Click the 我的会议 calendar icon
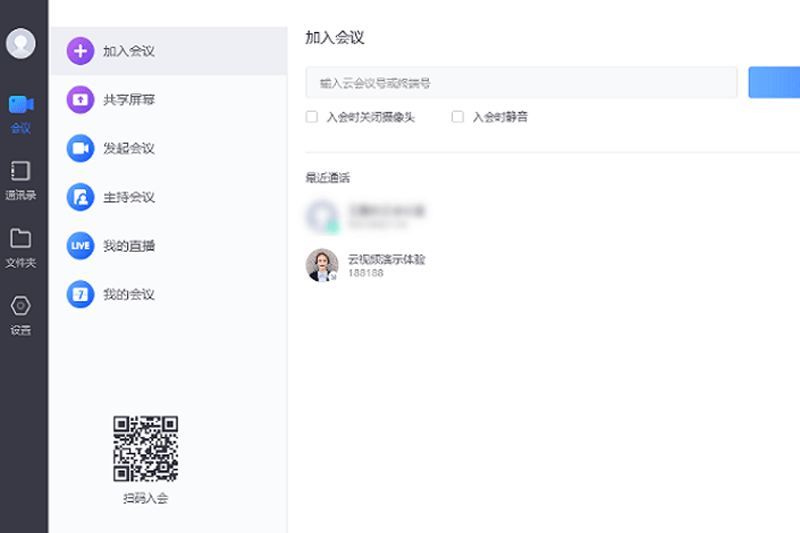The height and width of the screenshot is (533, 800). pos(80,294)
